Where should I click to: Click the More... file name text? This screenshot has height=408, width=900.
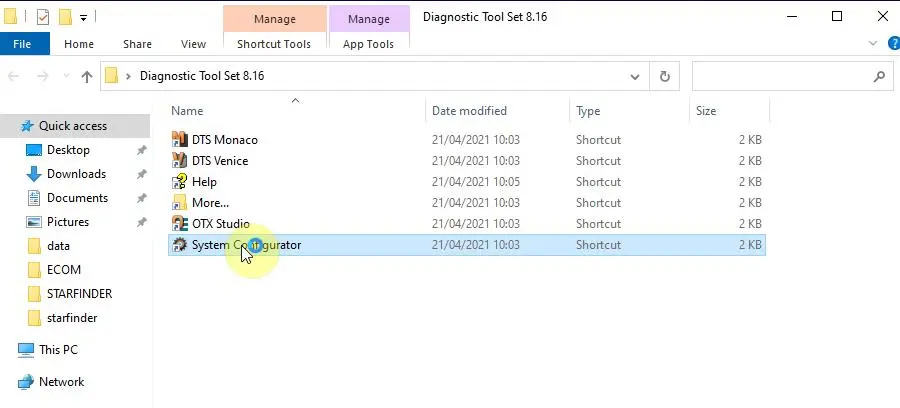(210, 203)
